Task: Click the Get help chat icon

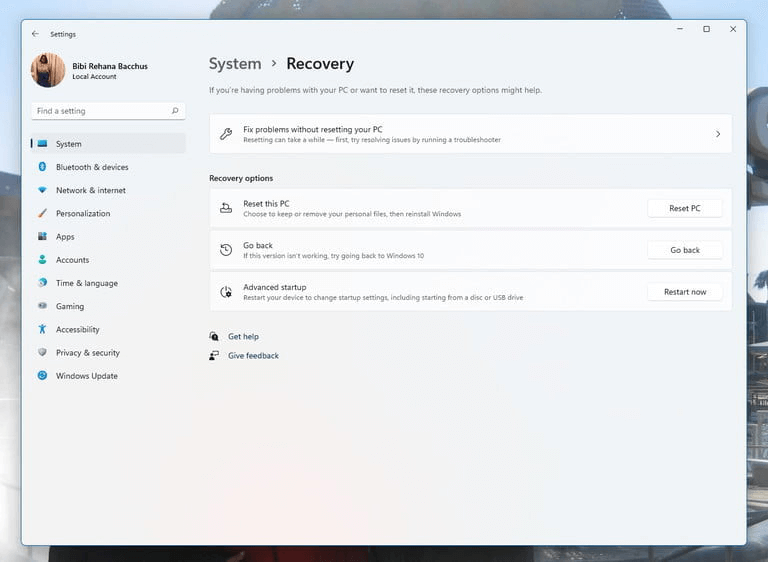Action: 214,336
